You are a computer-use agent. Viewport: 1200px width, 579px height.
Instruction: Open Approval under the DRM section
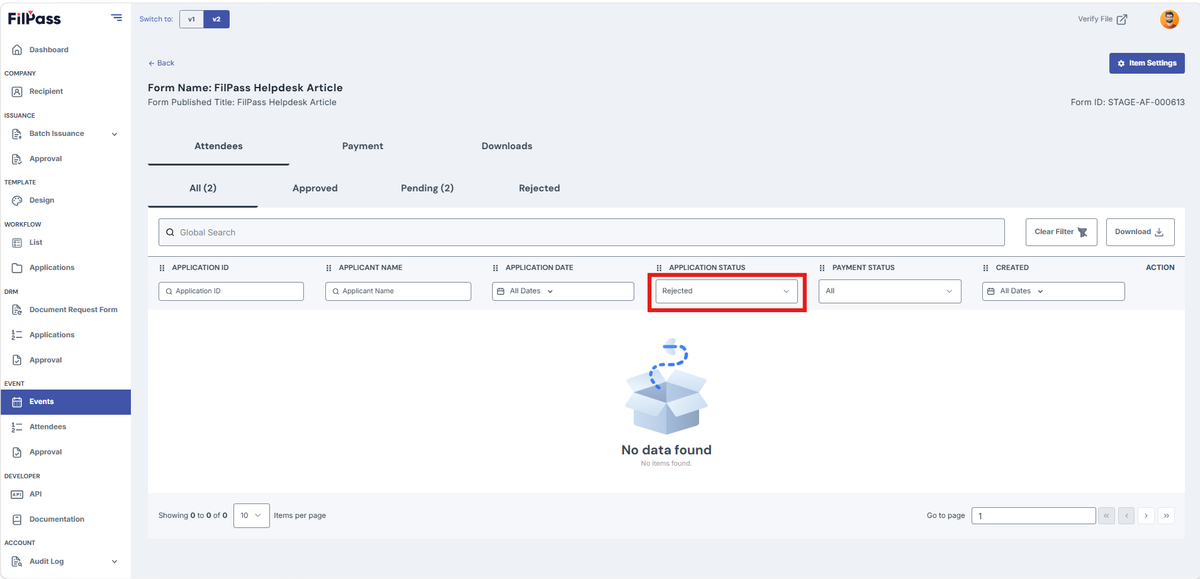45,360
